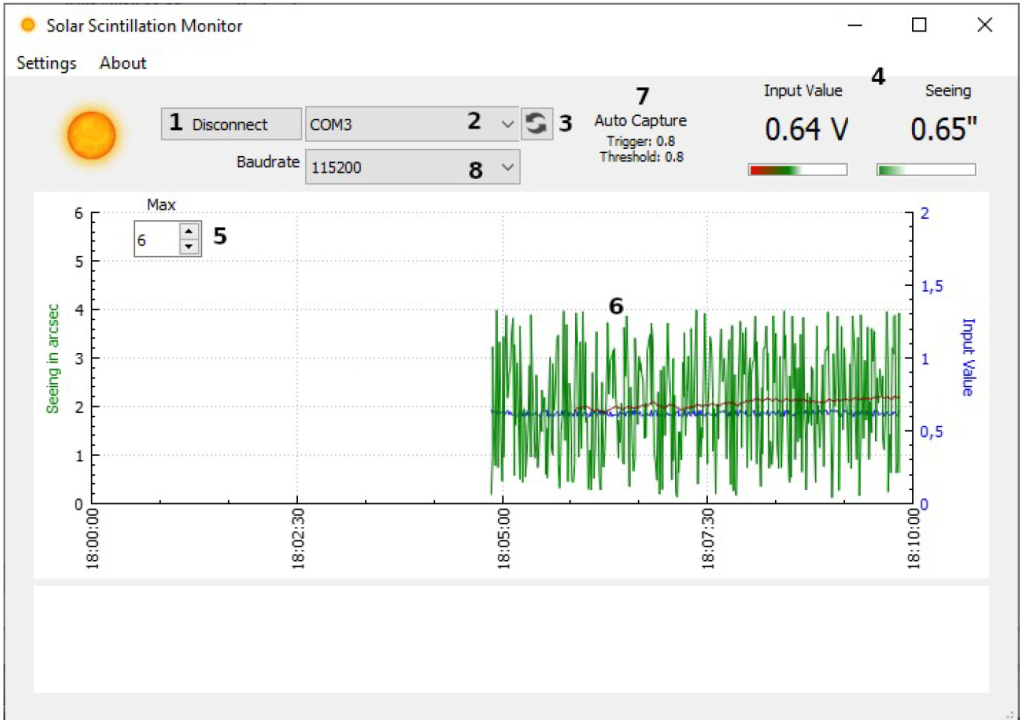Click the empty log panel below chart
Viewport: 1024px width, 720px height.
pyautogui.click(x=510, y=638)
